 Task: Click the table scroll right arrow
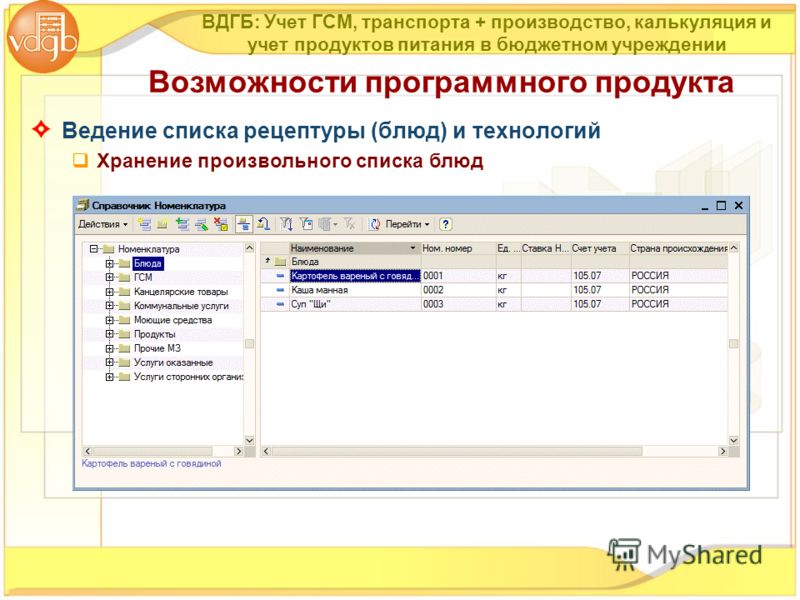point(722,452)
